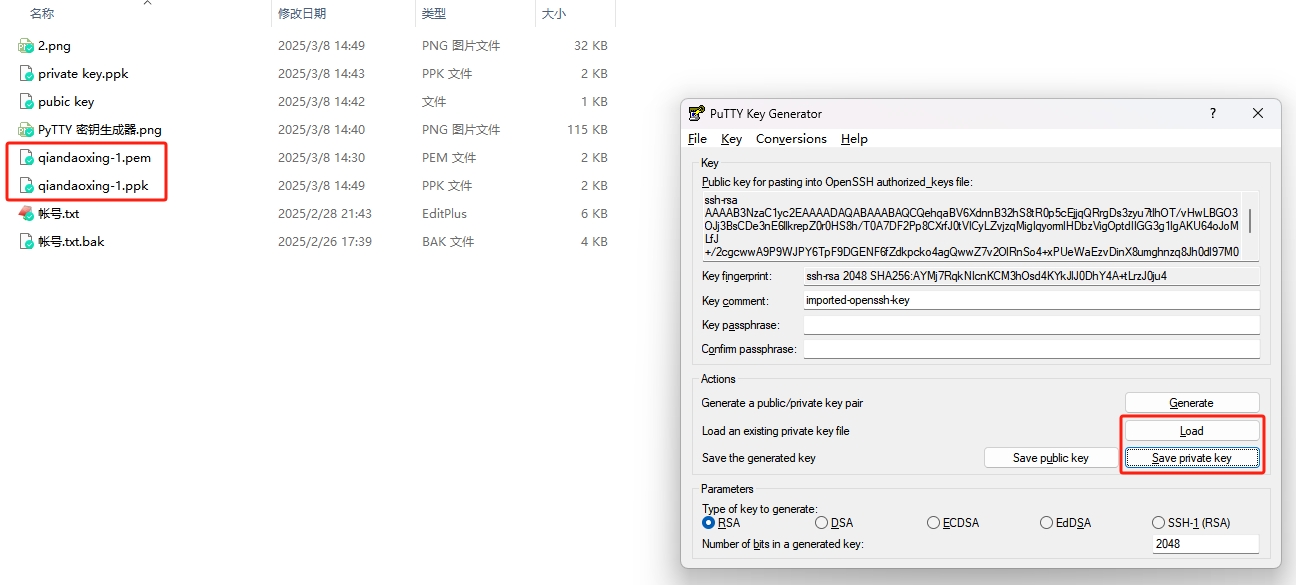
Task: Select the file named PyTTY 密钥生成器.png
Action: click(x=100, y=130)
